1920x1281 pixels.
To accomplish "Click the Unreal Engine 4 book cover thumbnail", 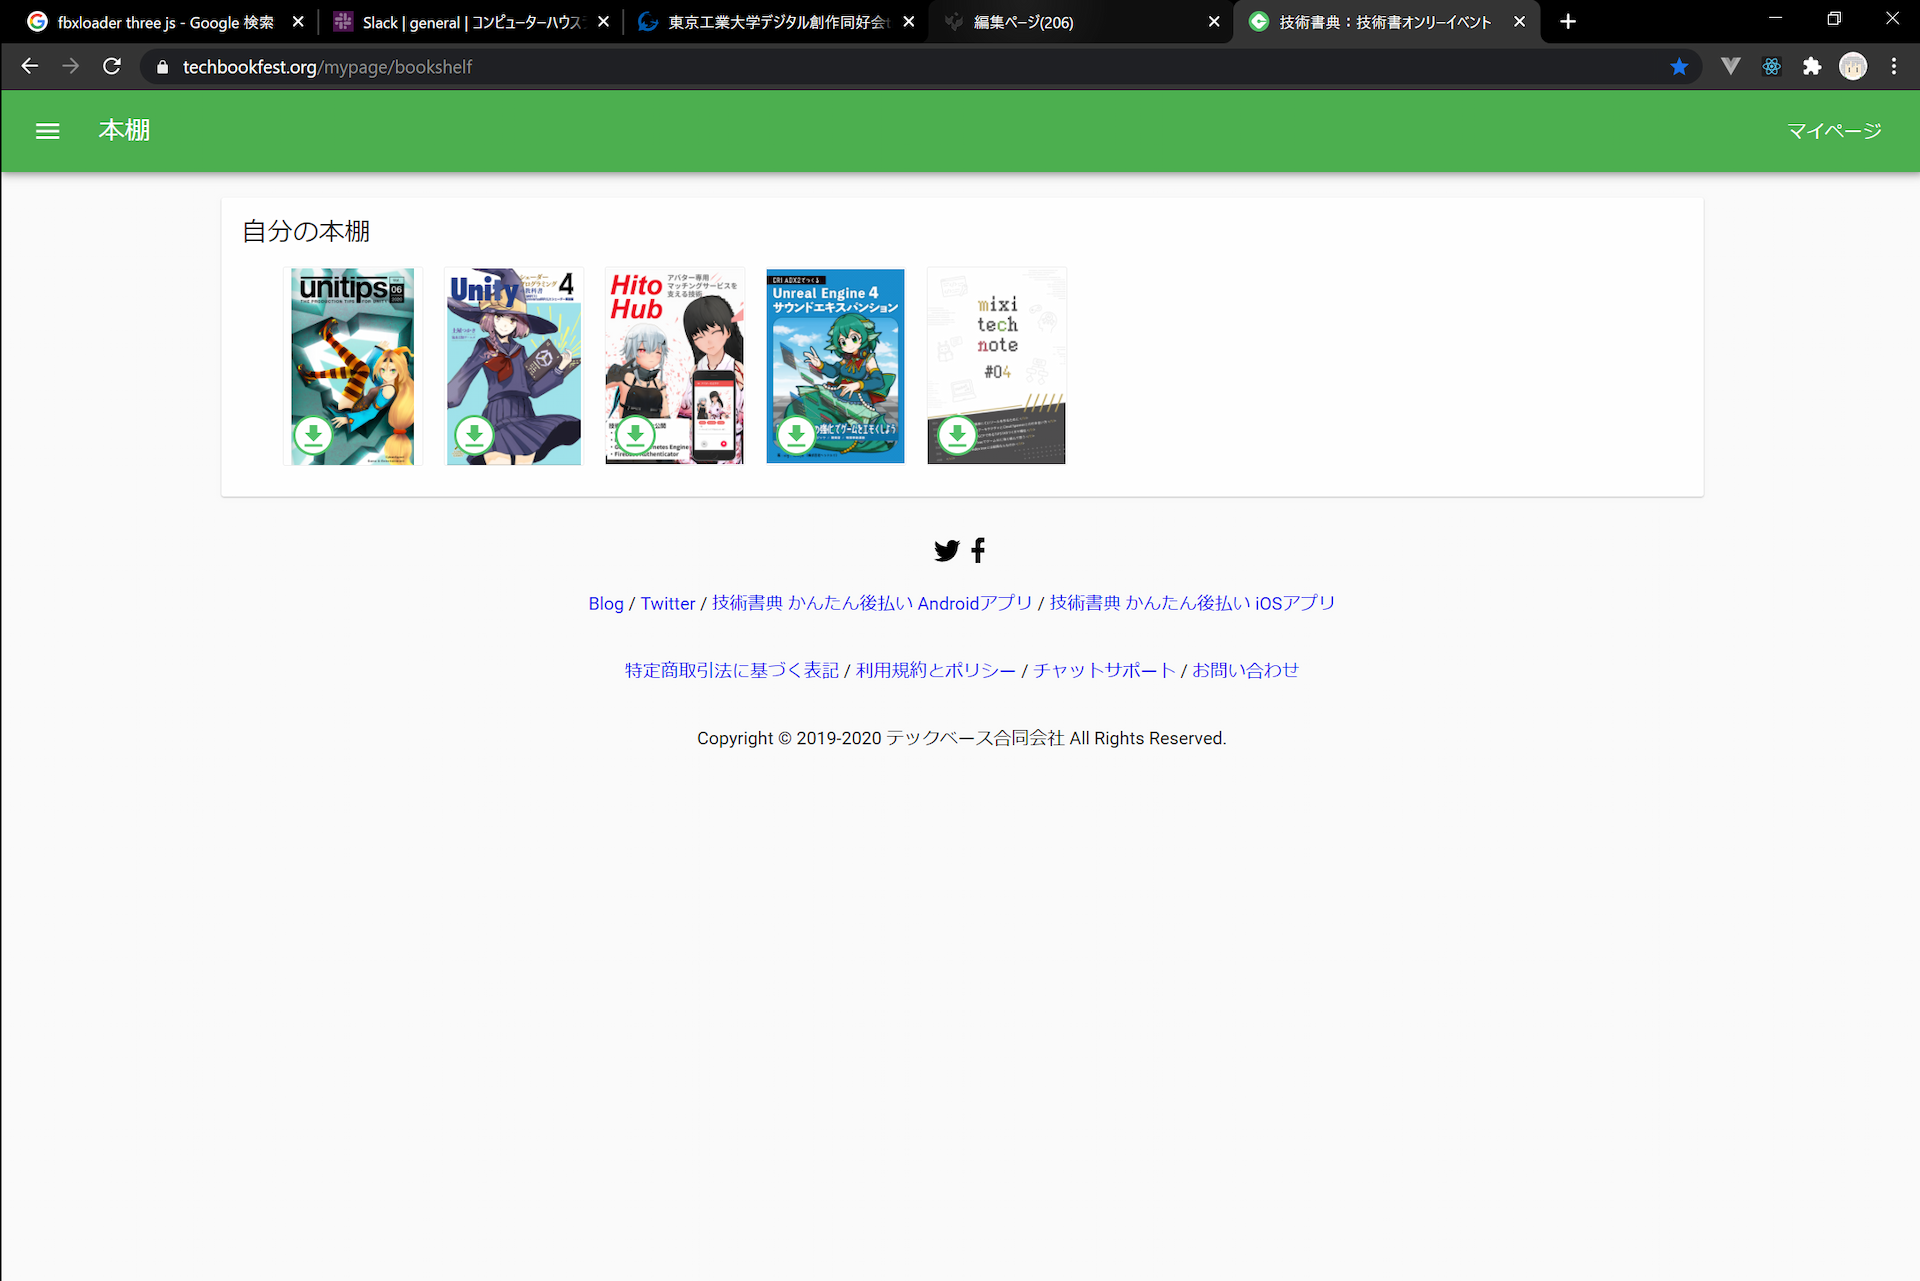I will (836, 365).
